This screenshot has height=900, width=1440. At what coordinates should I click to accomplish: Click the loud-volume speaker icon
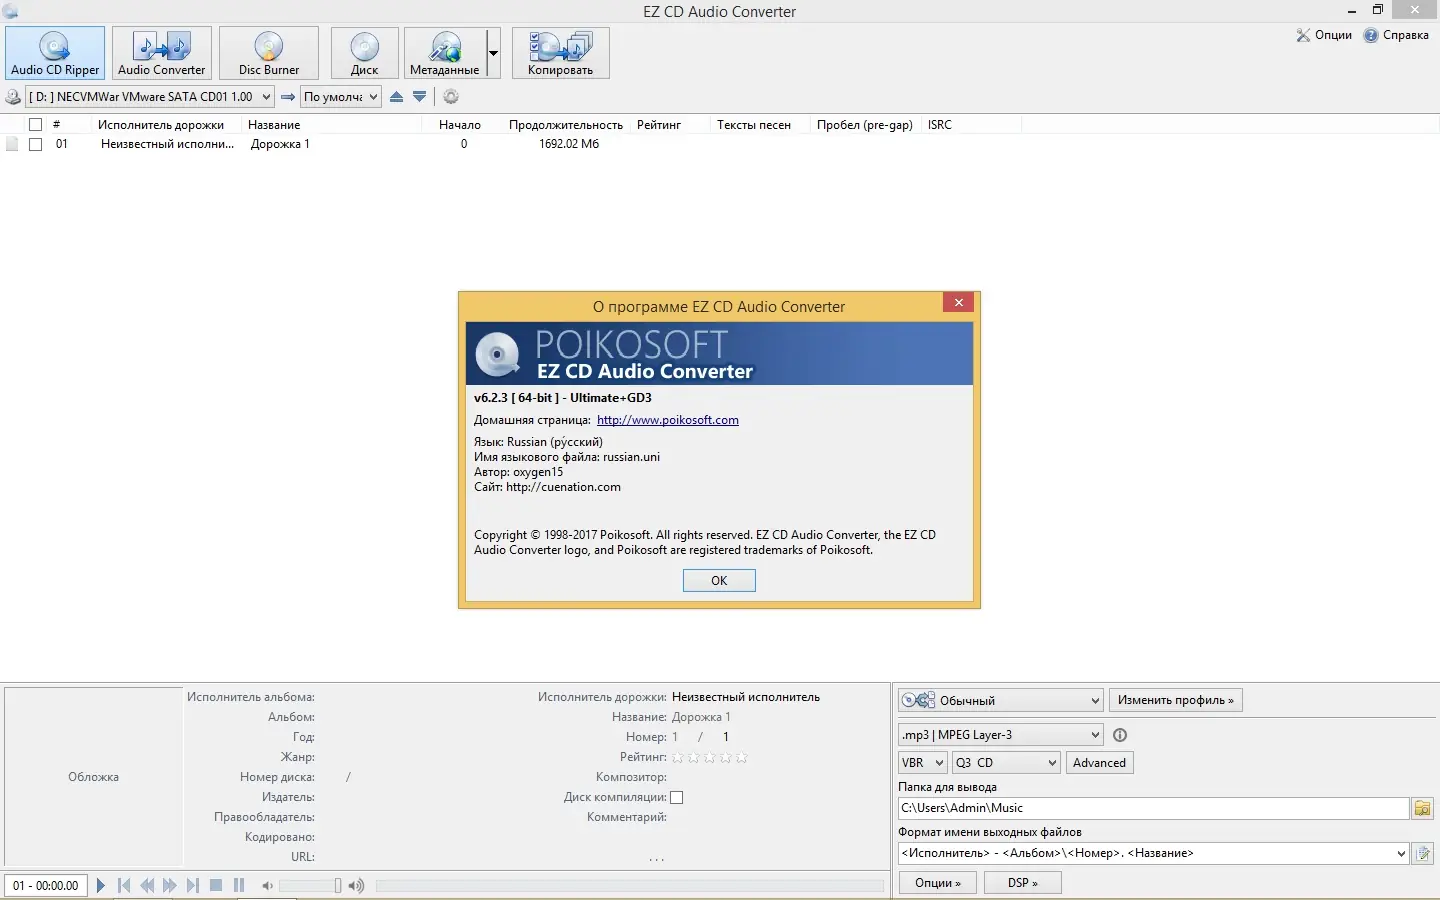pyautogui.click(x=356, y=885)
